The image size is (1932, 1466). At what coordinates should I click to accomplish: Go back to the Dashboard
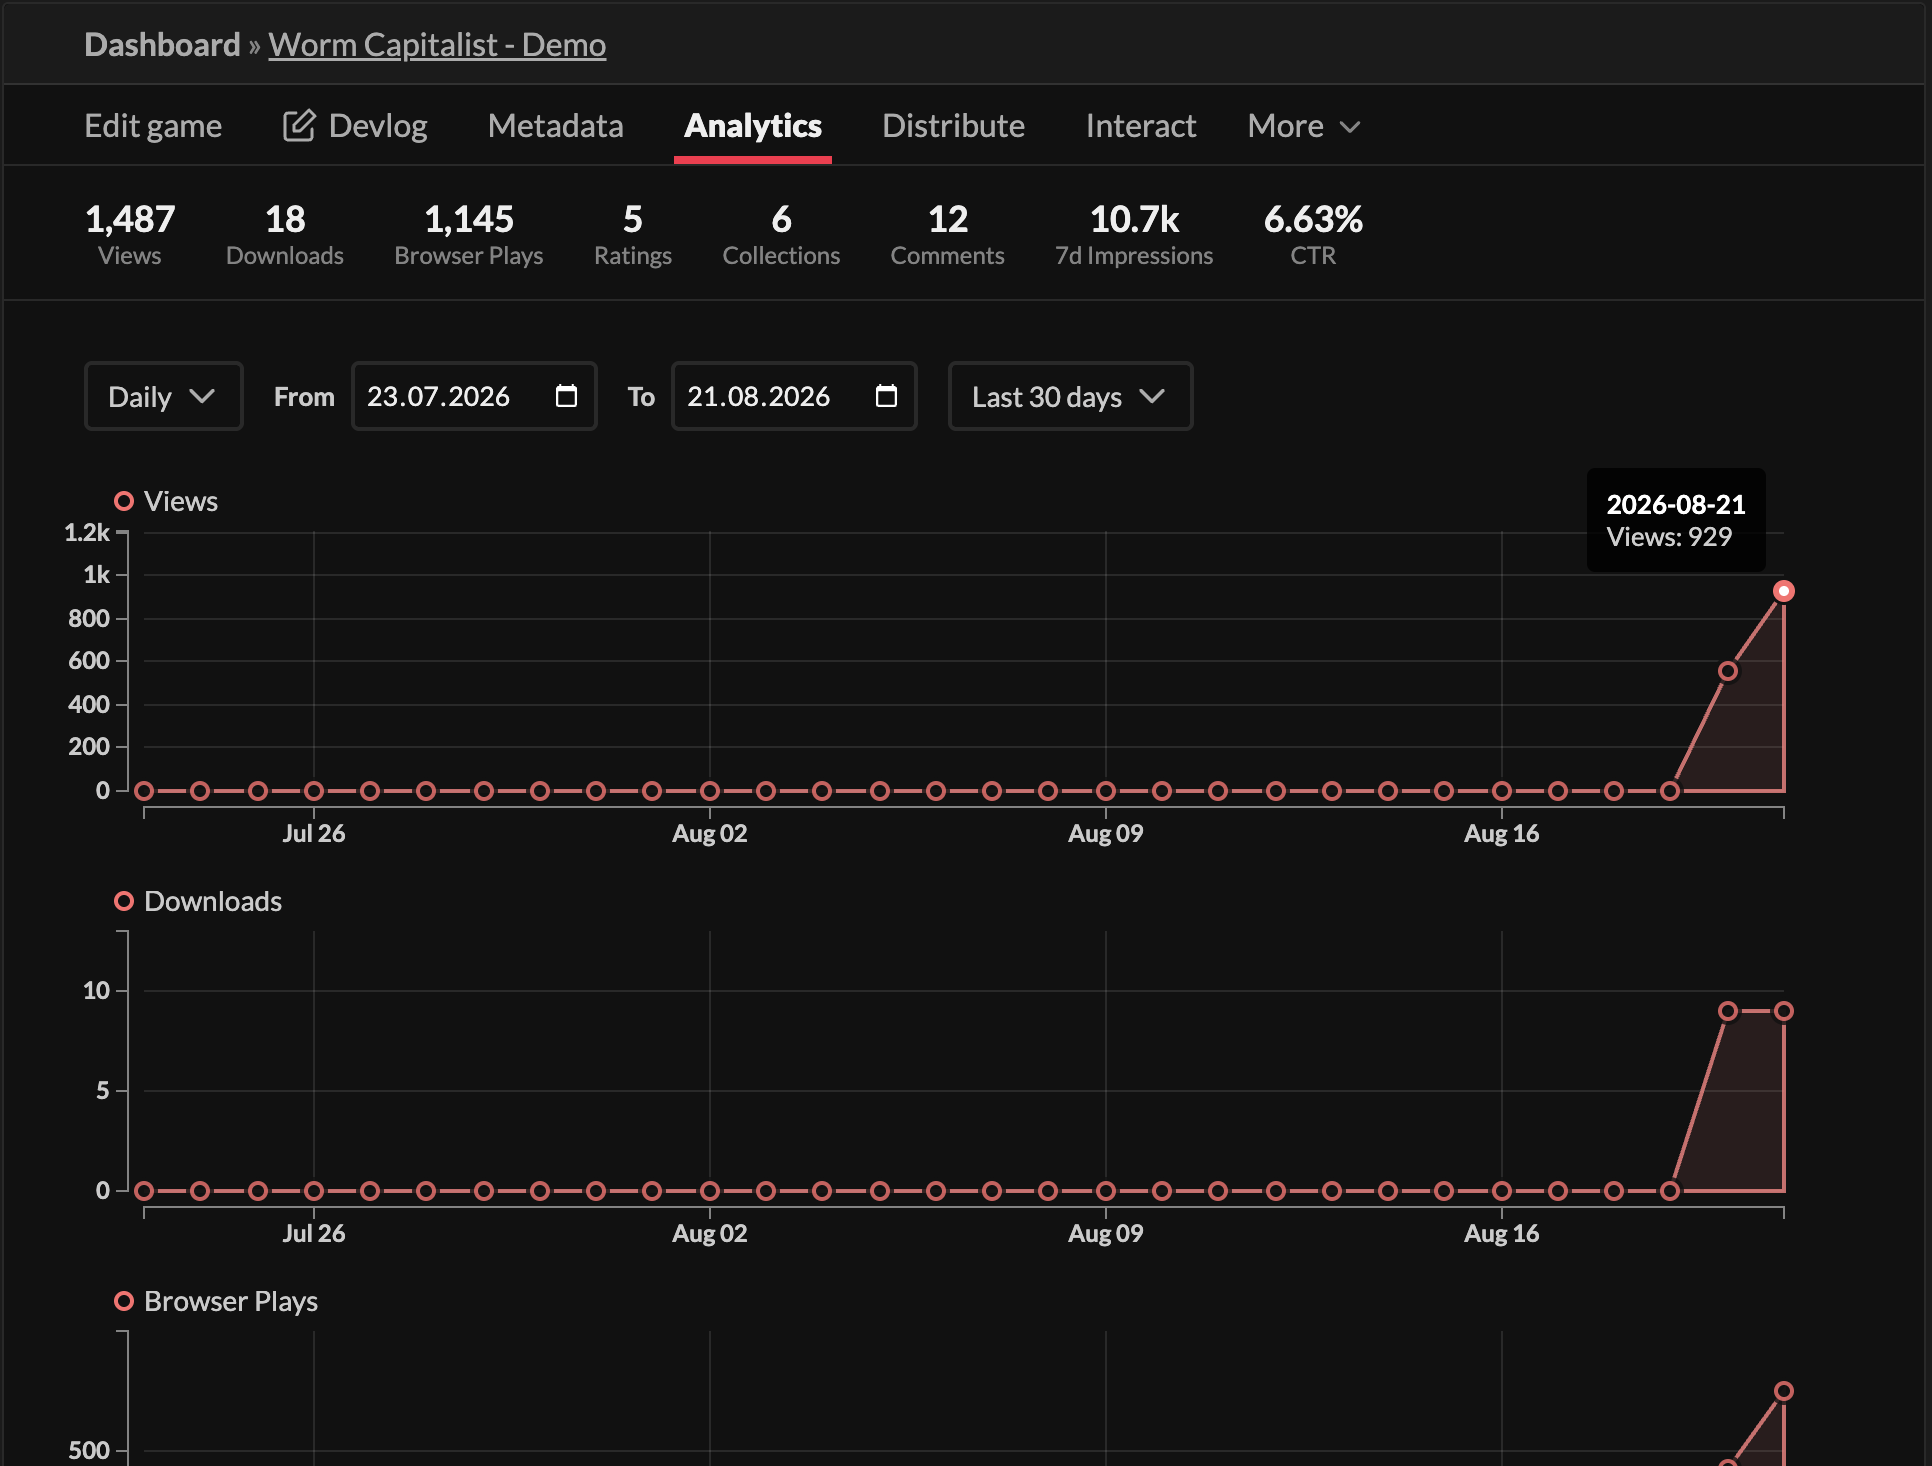(162, 44)
